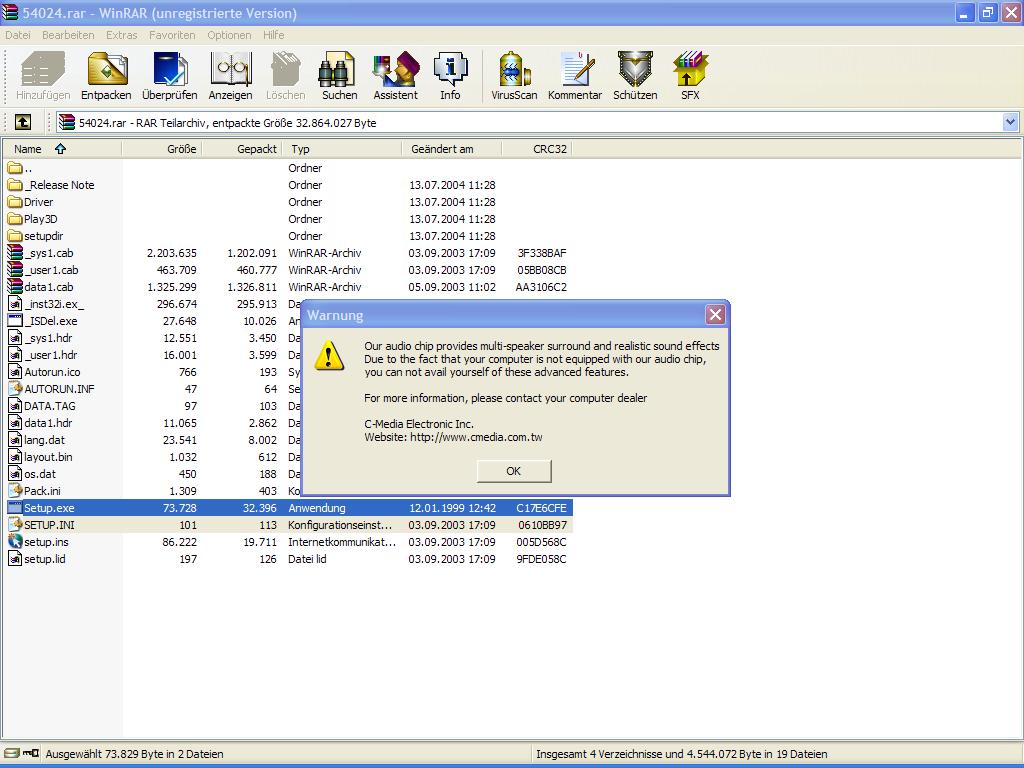The height and width of the screenshot is (768, 1024).
Task: Click the Hinzufügen toolbar icon
Action: [42, 76]
